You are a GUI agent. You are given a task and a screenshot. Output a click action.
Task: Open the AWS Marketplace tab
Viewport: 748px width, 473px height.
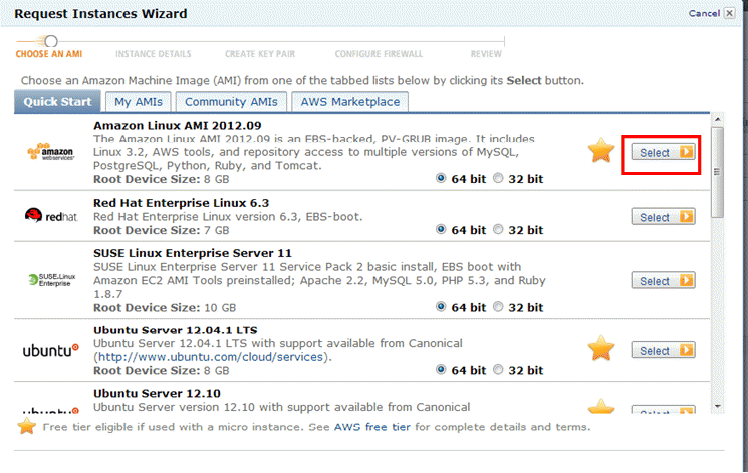(x=350, y=102)
